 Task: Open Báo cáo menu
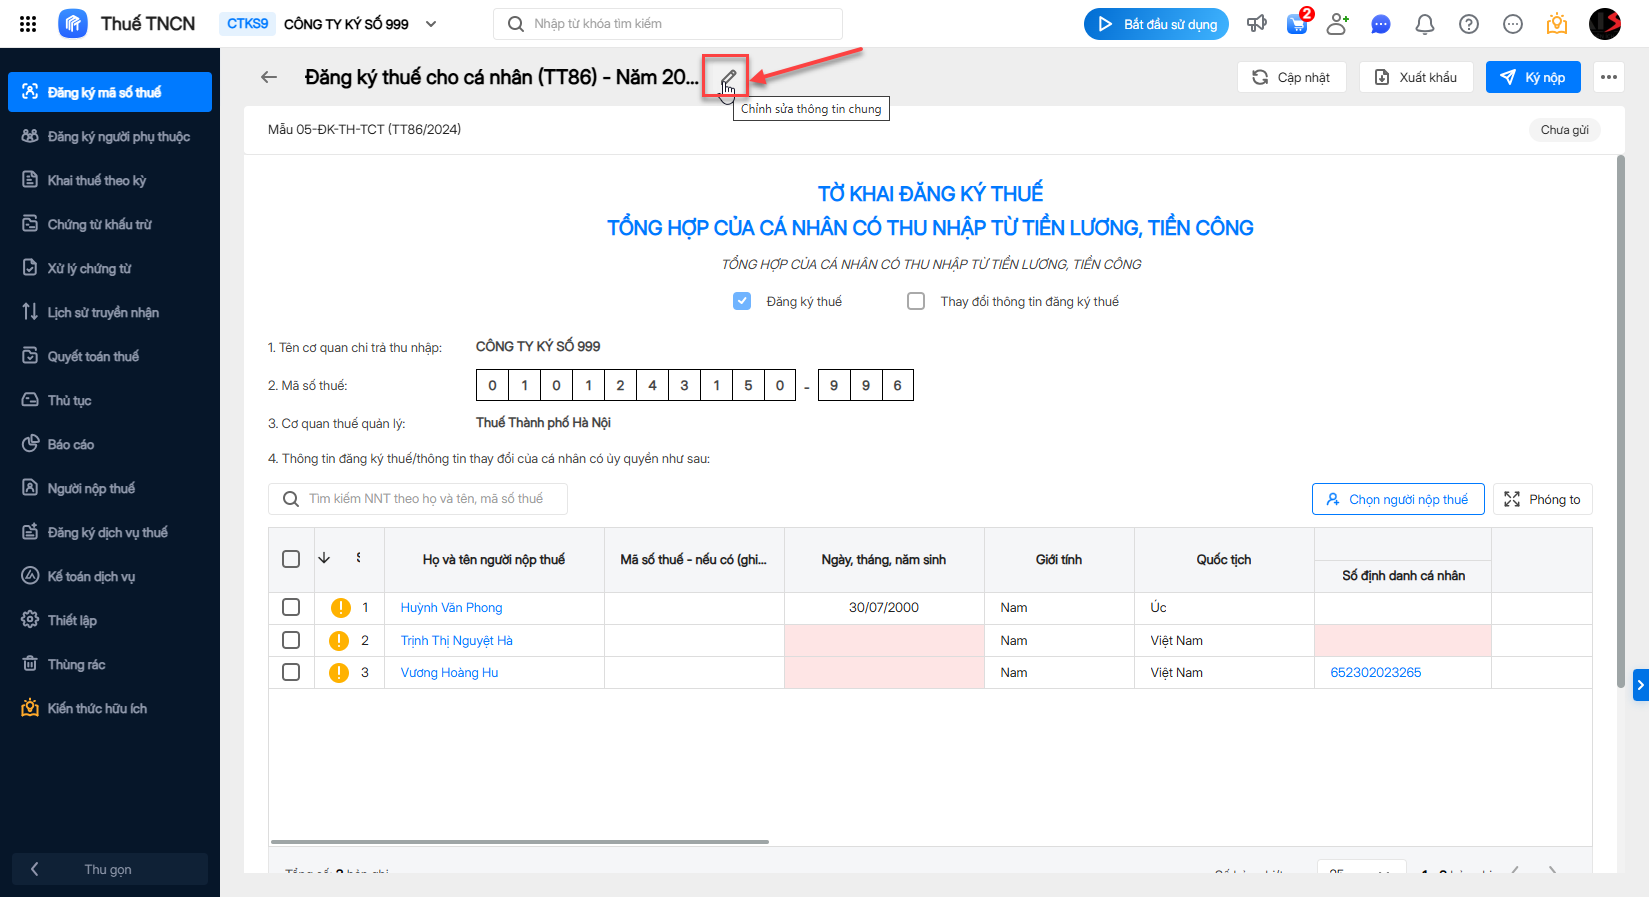pyautogui.click(x=110, y=444)
